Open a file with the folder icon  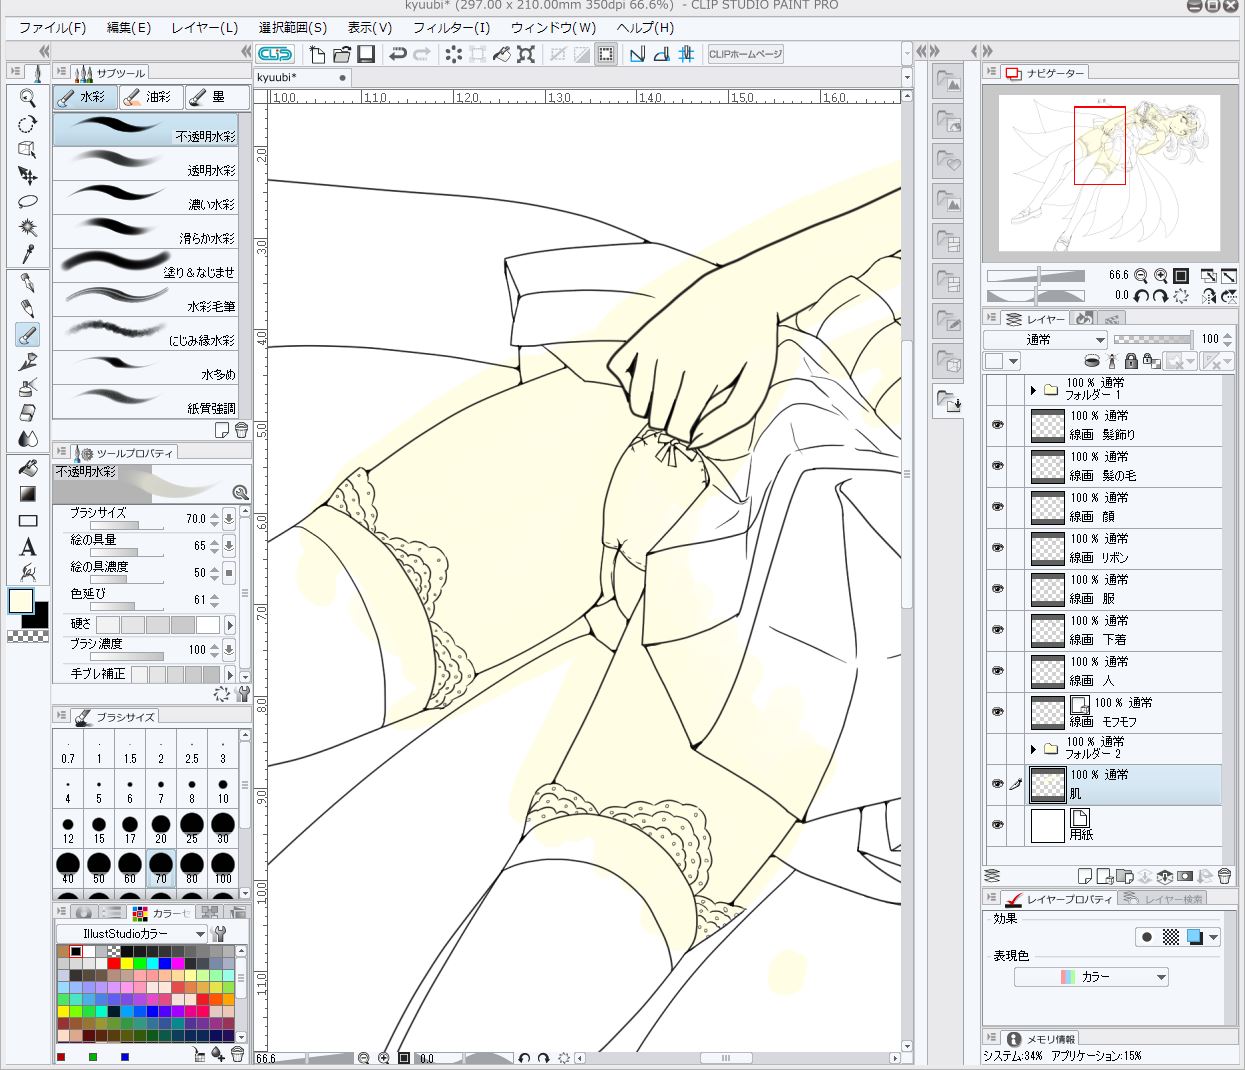(342, 54)
